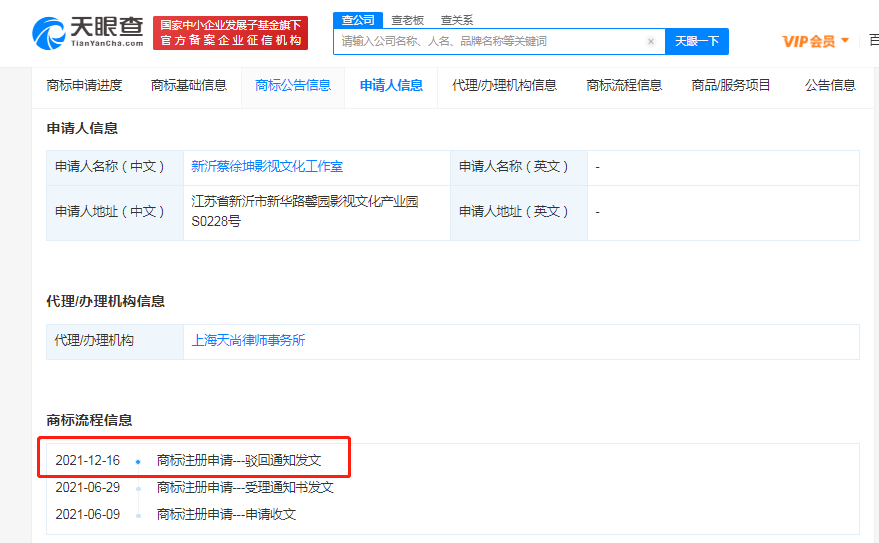The image size is (879, 543).
Task: Open the 商品/服务项目 tab
Action: 730,85
